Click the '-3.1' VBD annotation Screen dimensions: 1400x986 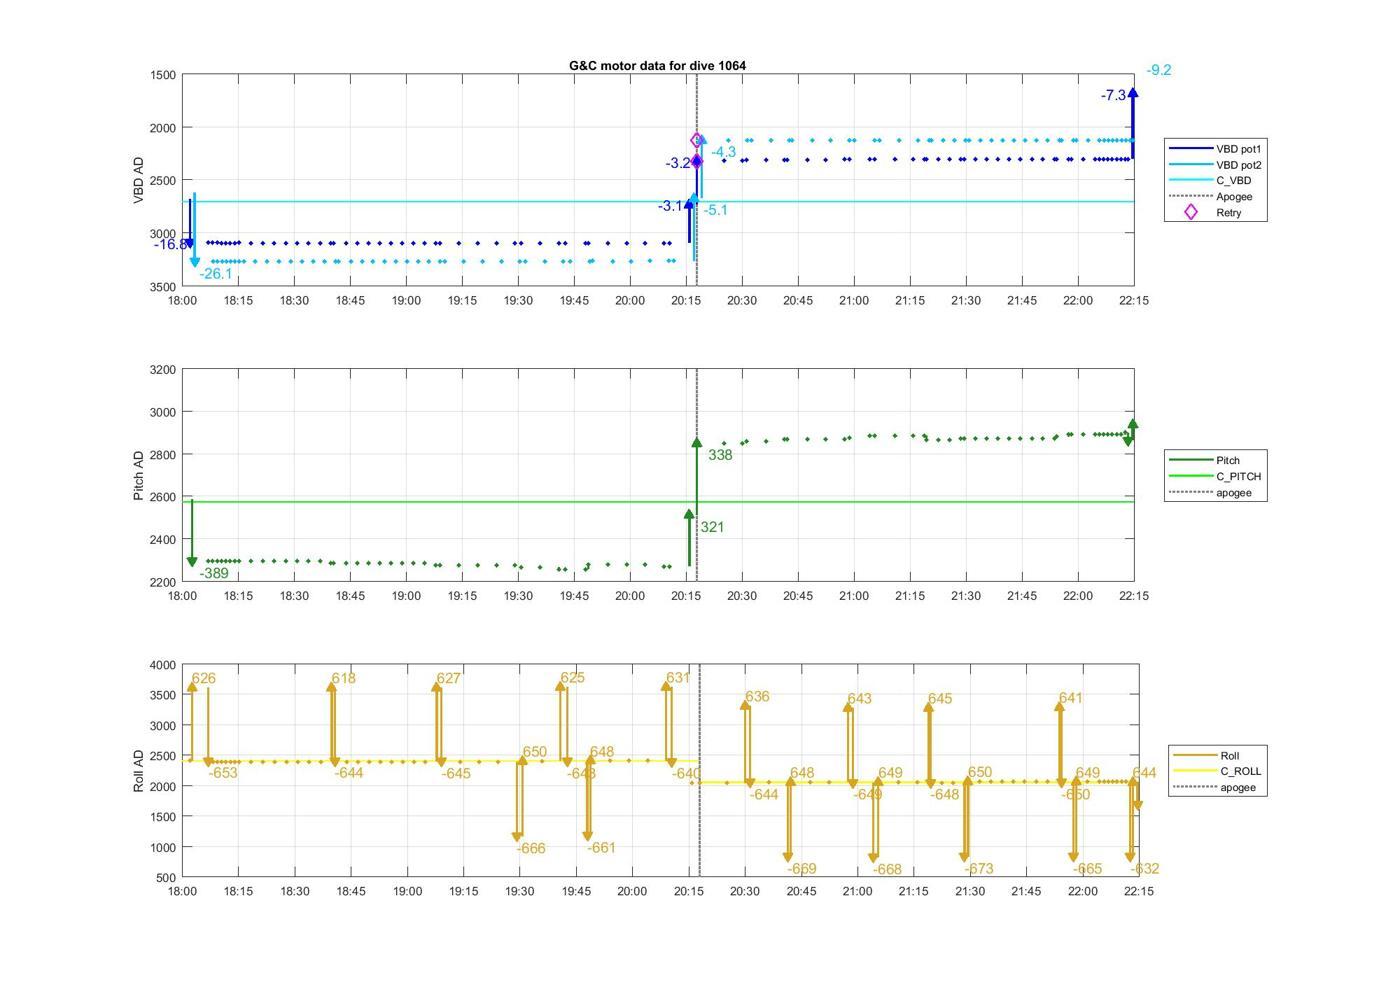670,206
